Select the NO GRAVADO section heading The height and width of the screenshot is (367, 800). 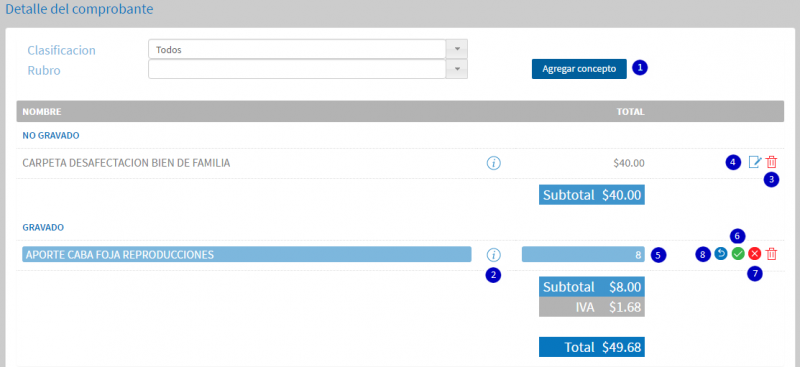(x=50, y=136)
